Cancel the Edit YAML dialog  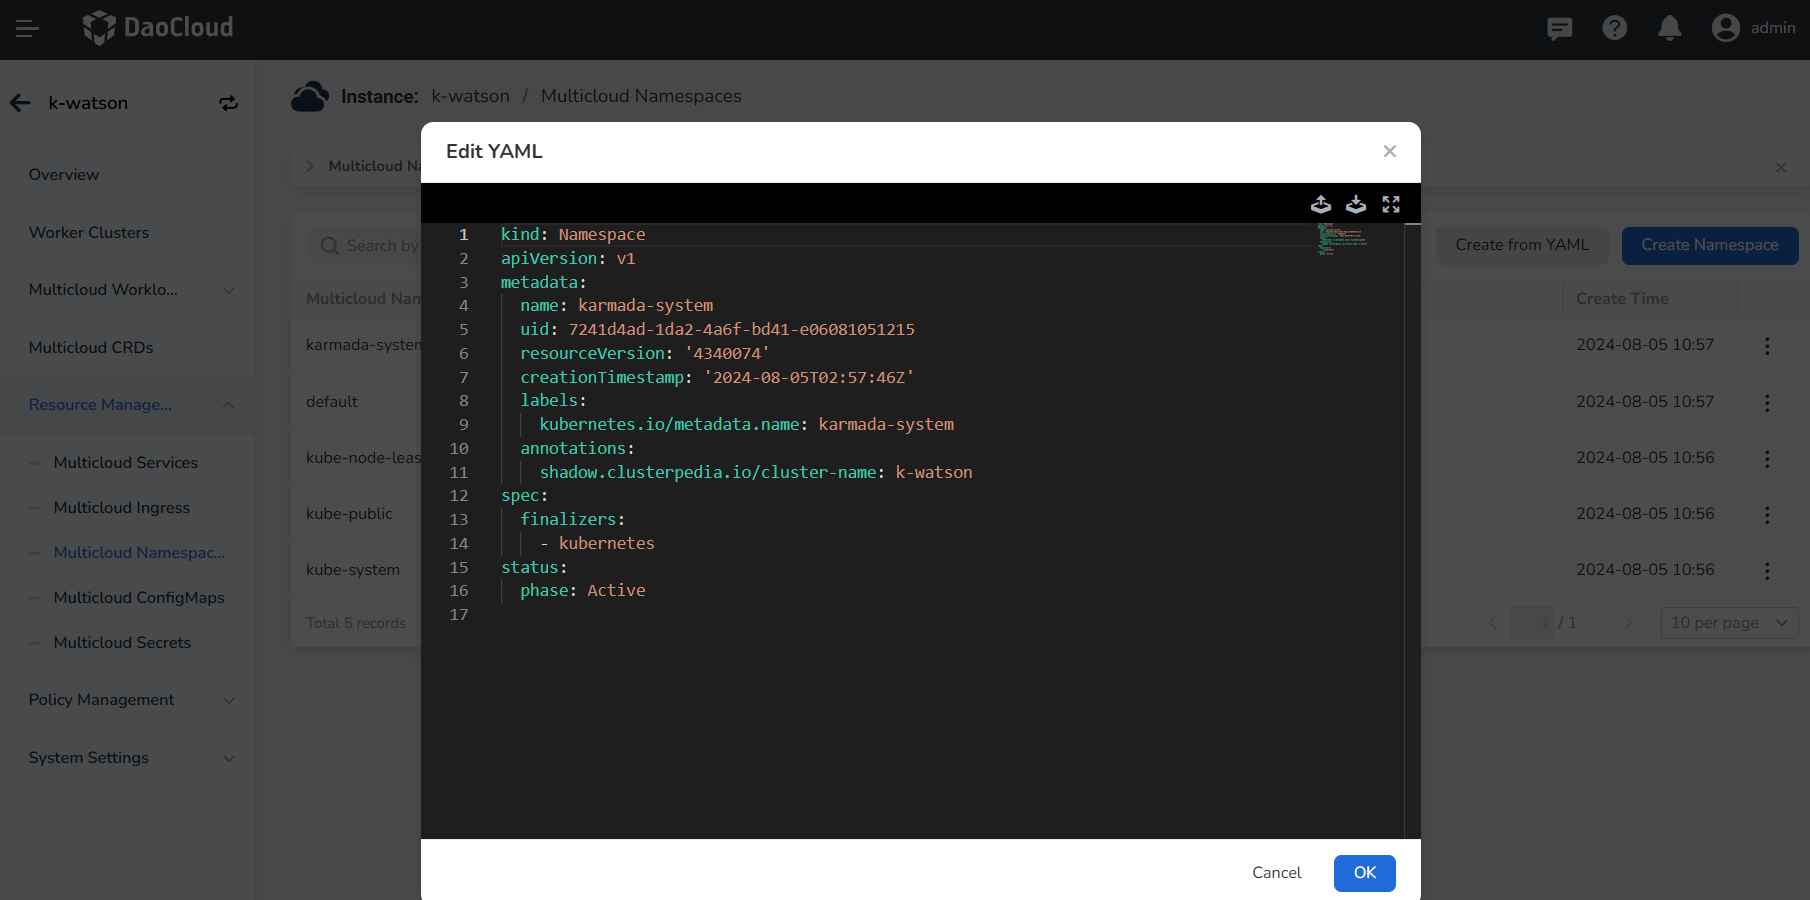(1276, 873)
